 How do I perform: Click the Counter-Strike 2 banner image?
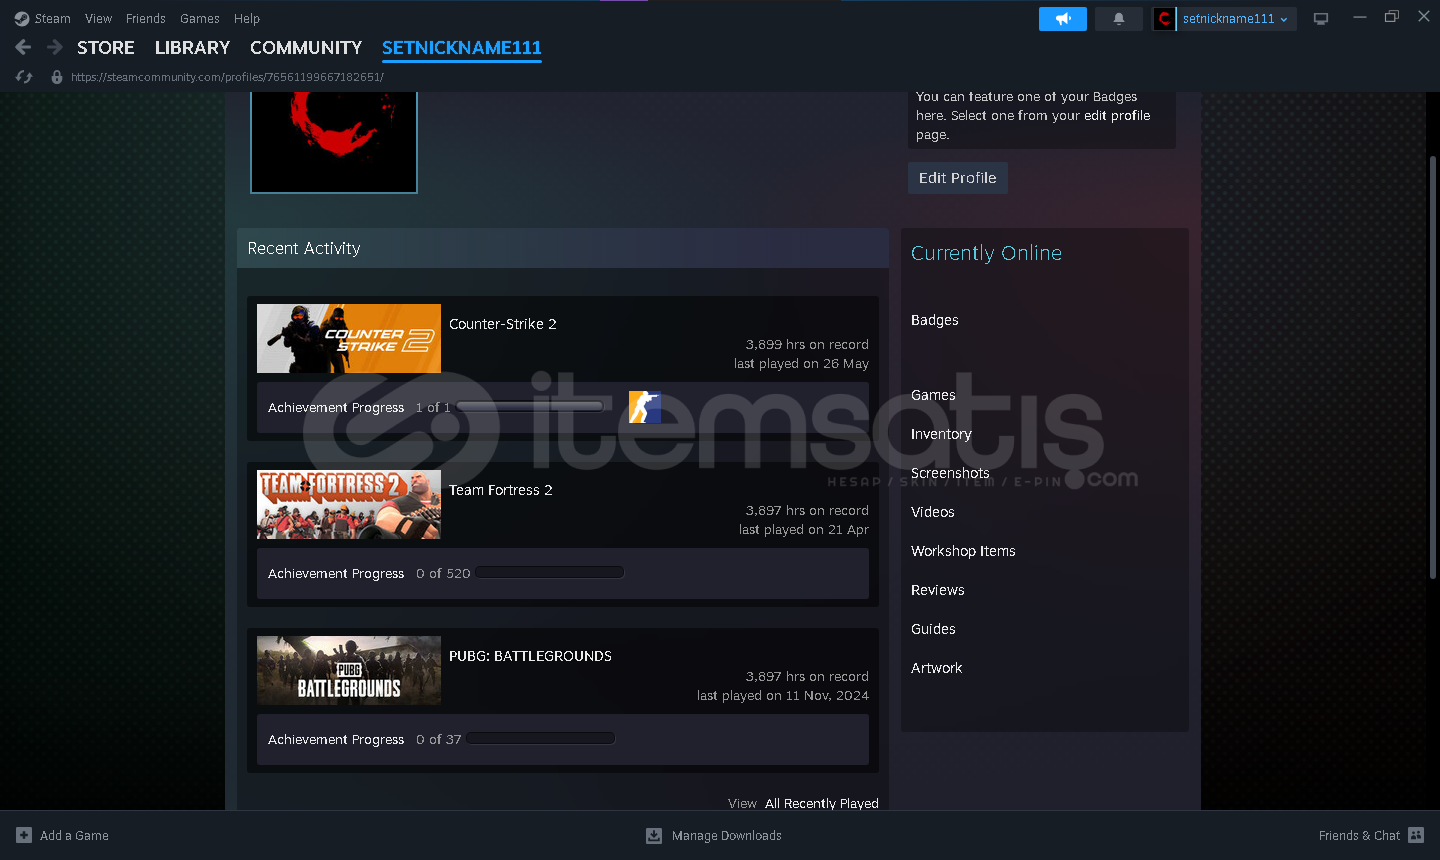tap(349, 338)
